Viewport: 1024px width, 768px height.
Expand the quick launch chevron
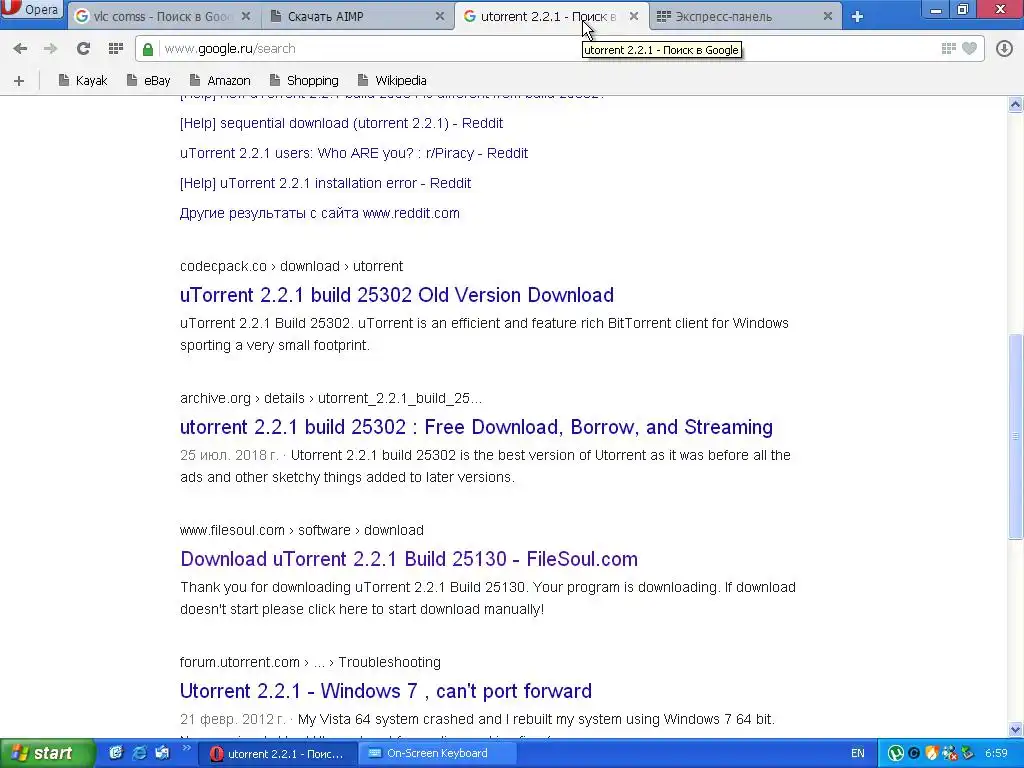click(185, 748)
